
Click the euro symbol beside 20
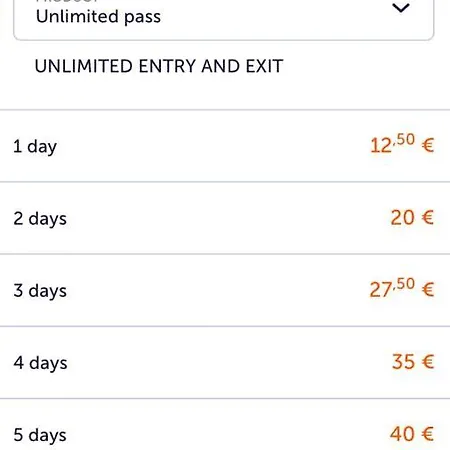428,218
